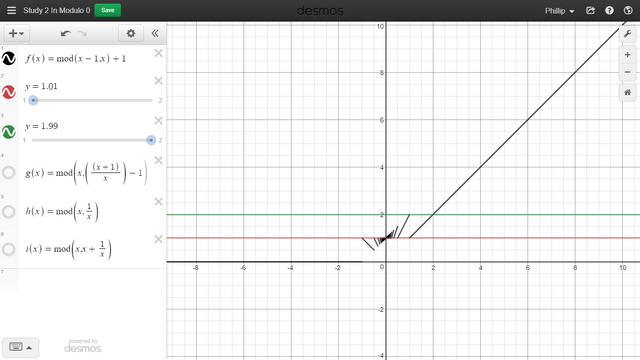Toggle the on-screen keyboard
This screenshot has width=640, height=360.
[x=16, y=347]
